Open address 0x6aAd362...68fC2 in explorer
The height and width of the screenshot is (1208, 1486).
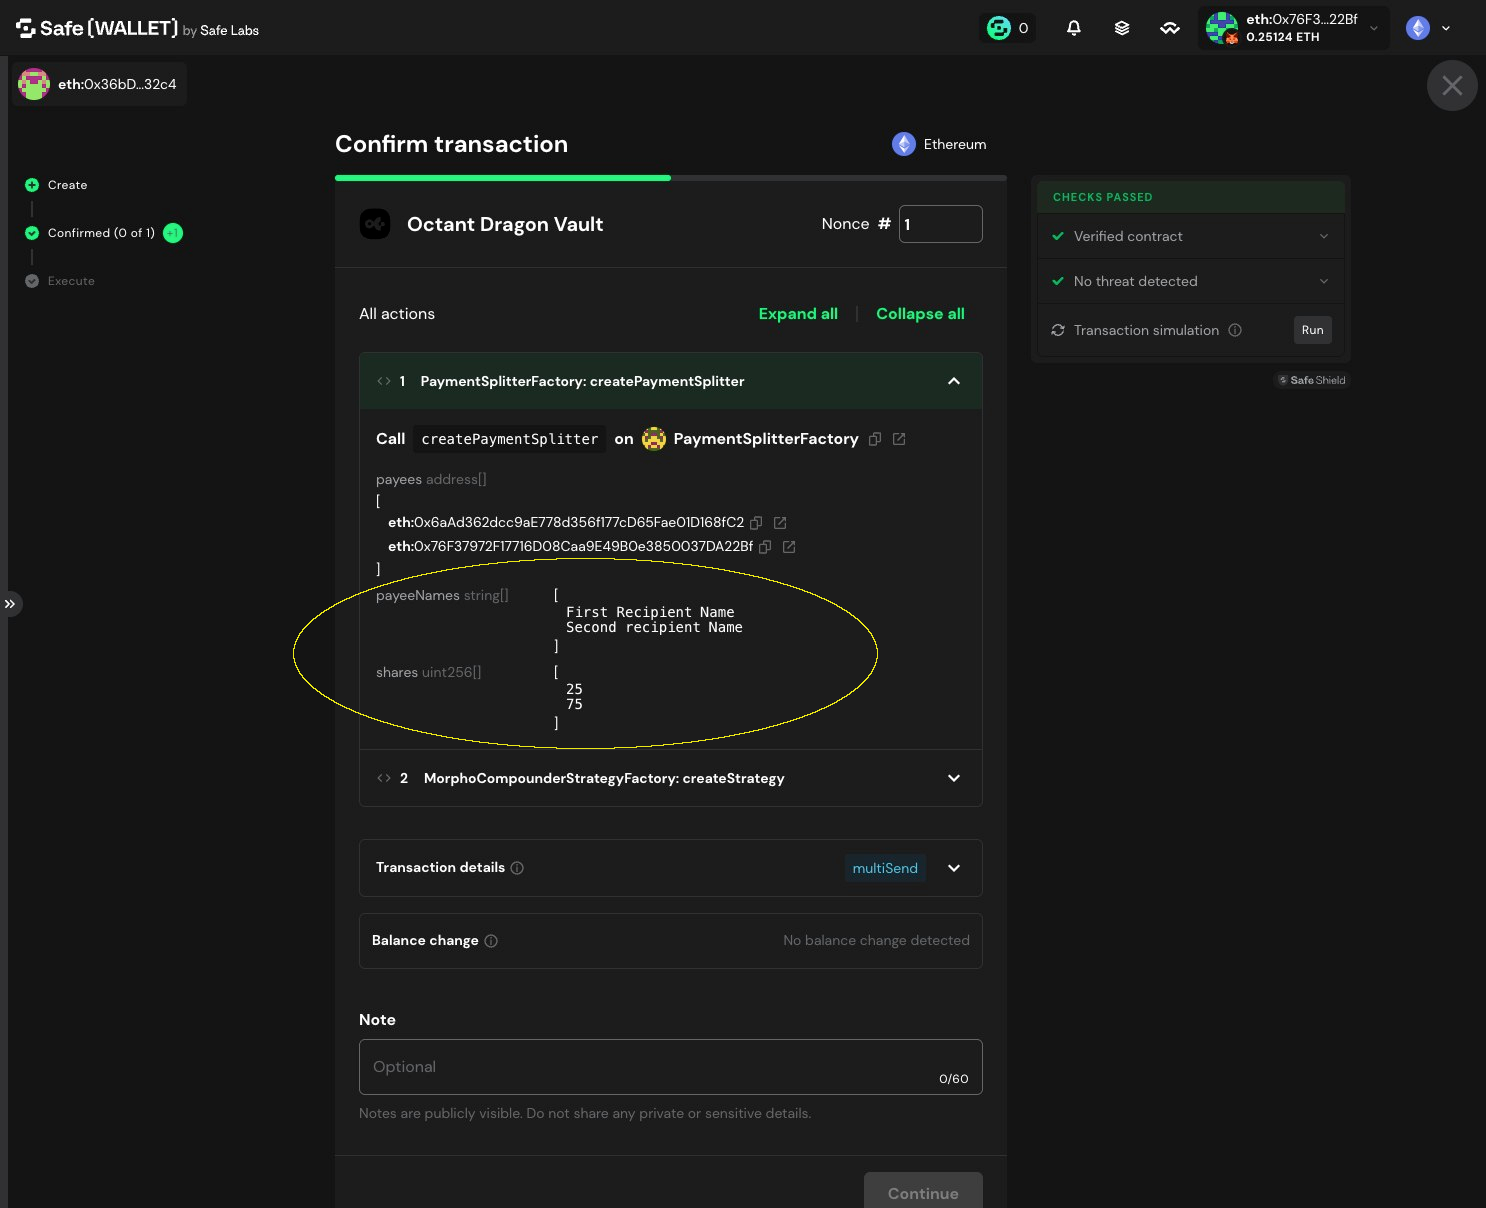tap(780, 523)
